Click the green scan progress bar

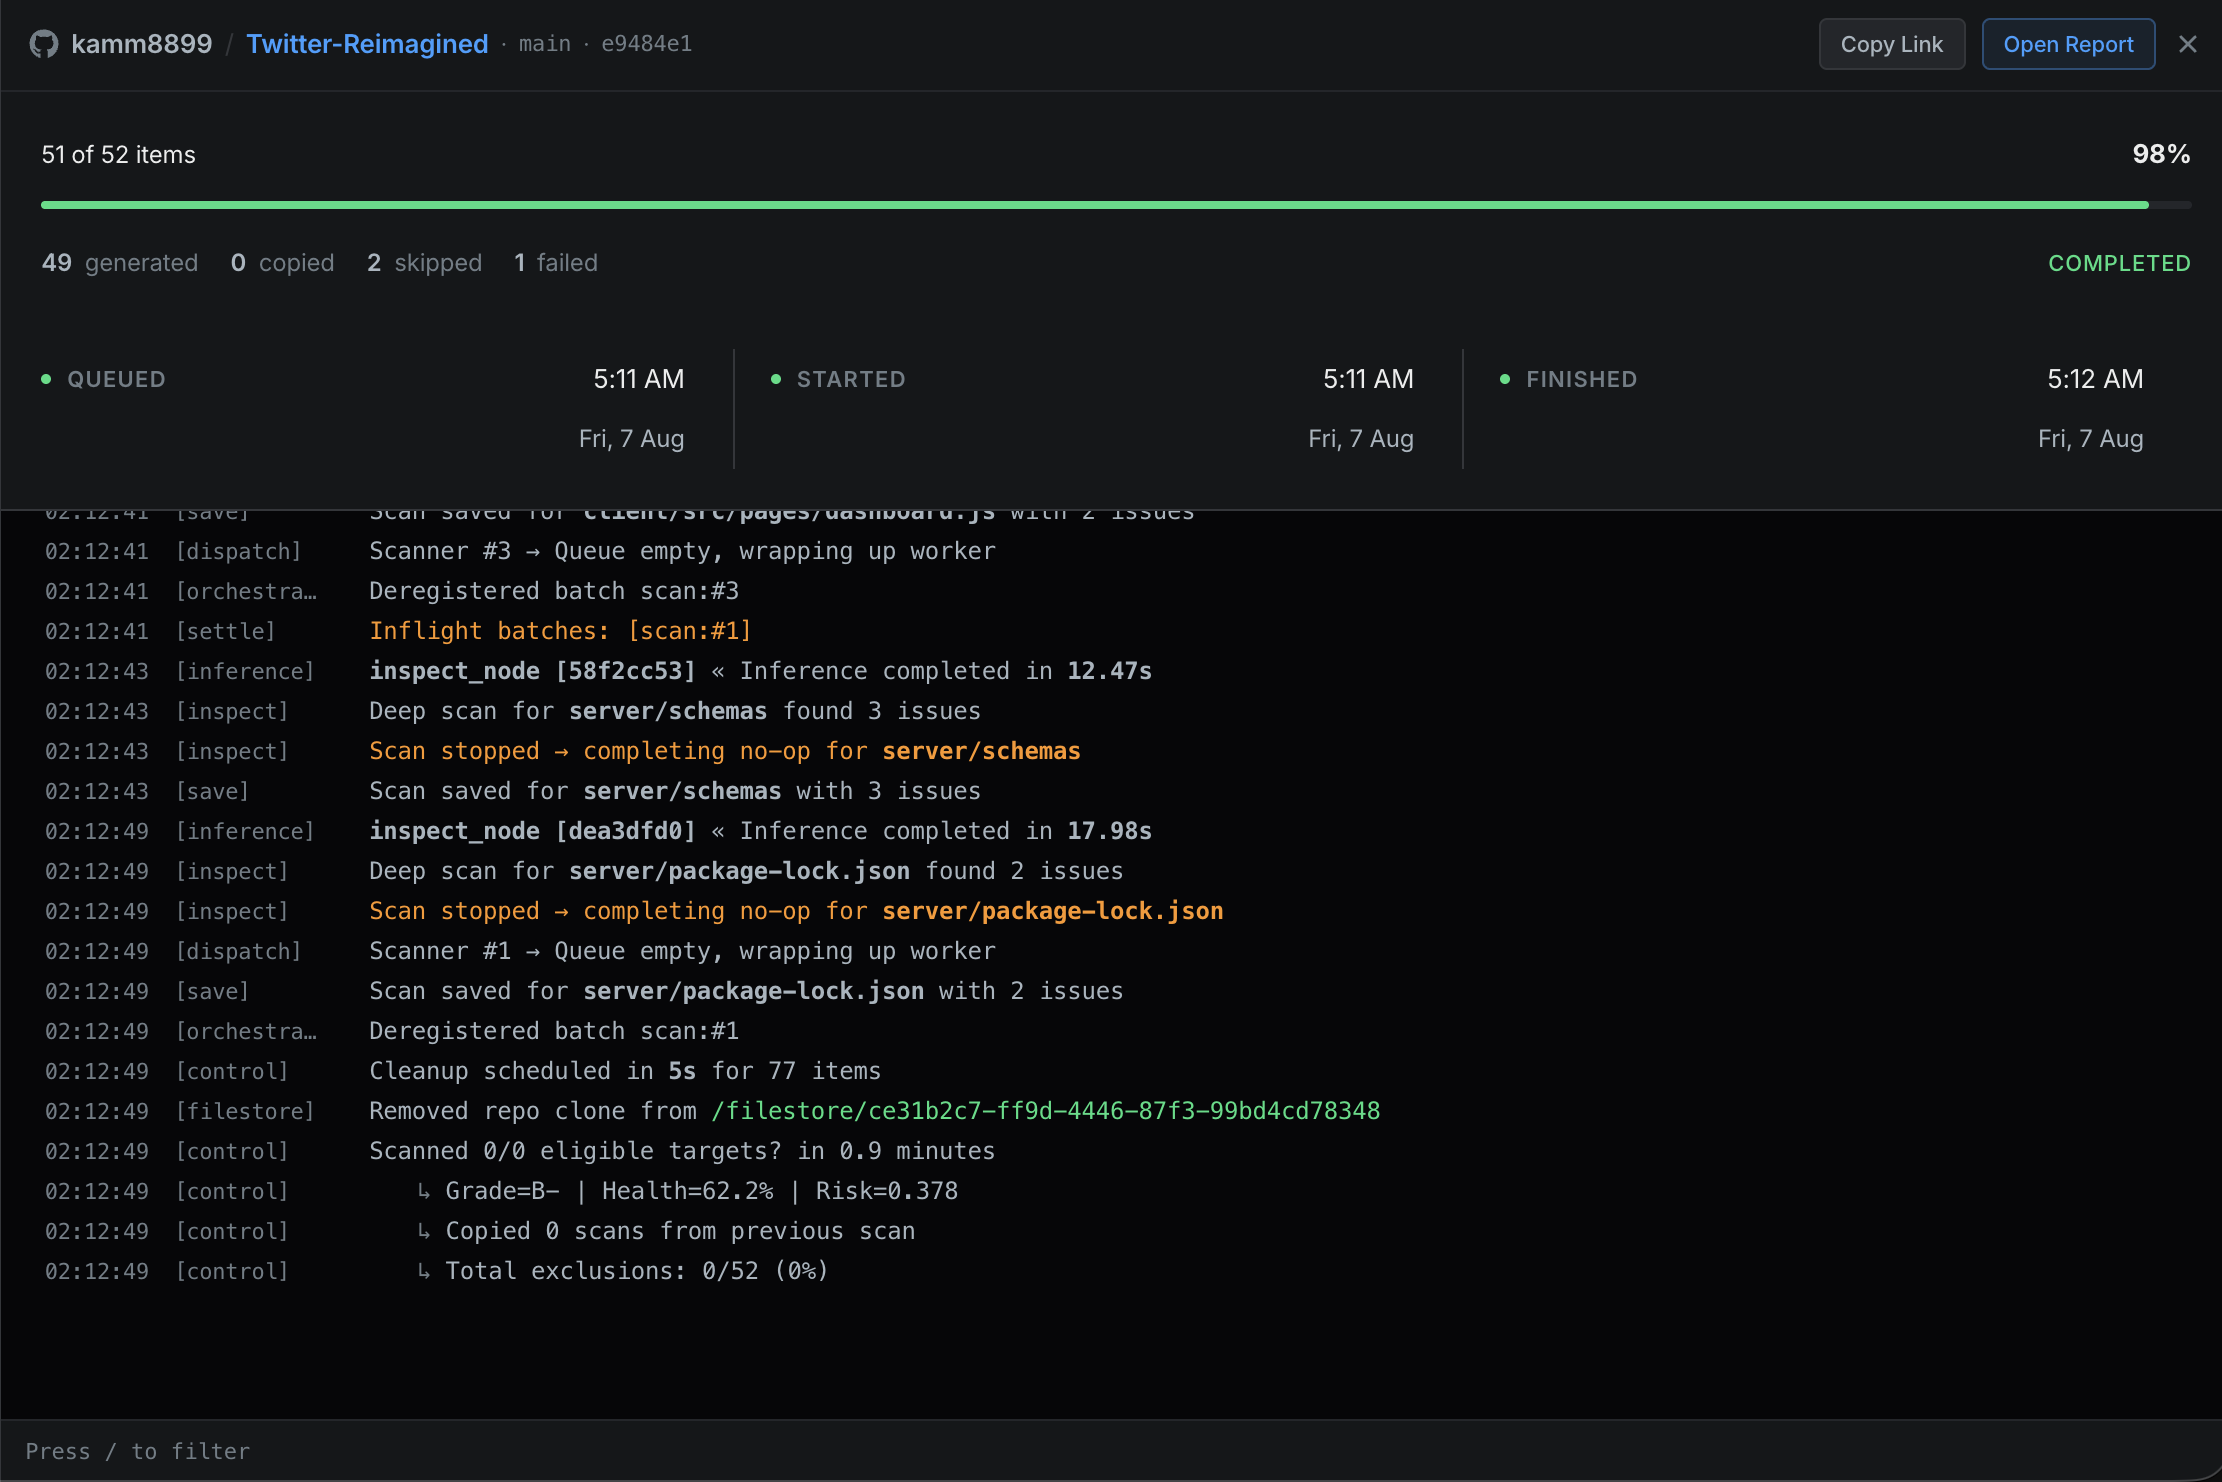[x=1115, y=205]
